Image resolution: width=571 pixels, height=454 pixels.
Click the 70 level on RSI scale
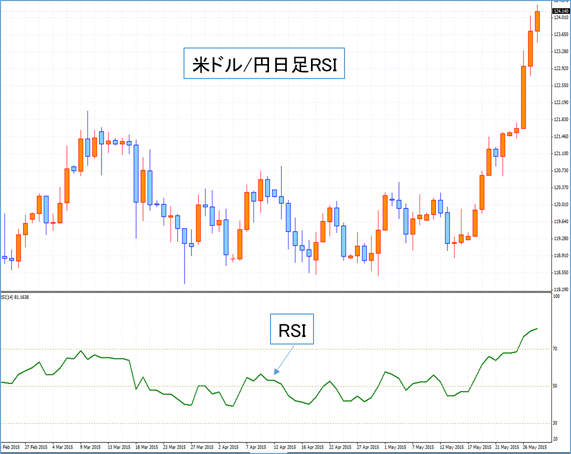click(555, 349)
